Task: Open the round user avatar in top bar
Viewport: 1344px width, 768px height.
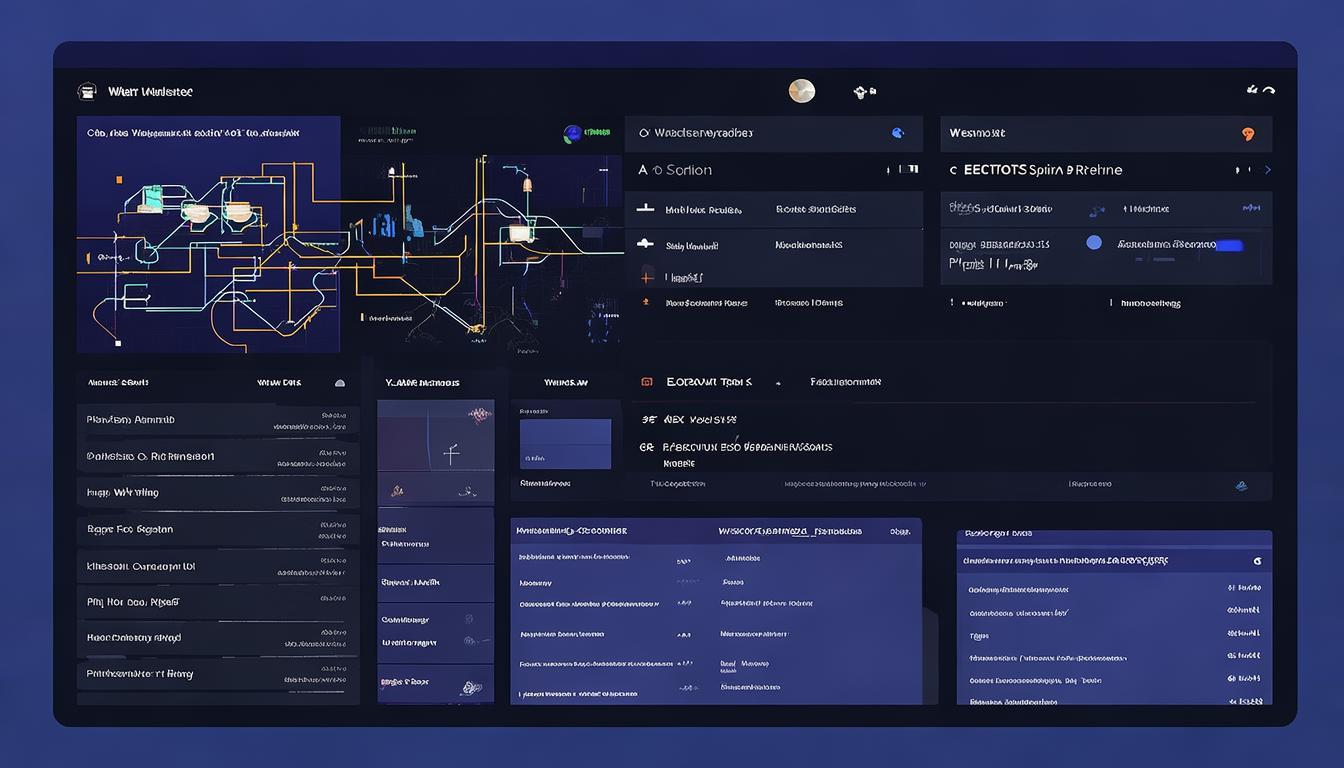Action: pyautogui.click(x=801, y=92)
